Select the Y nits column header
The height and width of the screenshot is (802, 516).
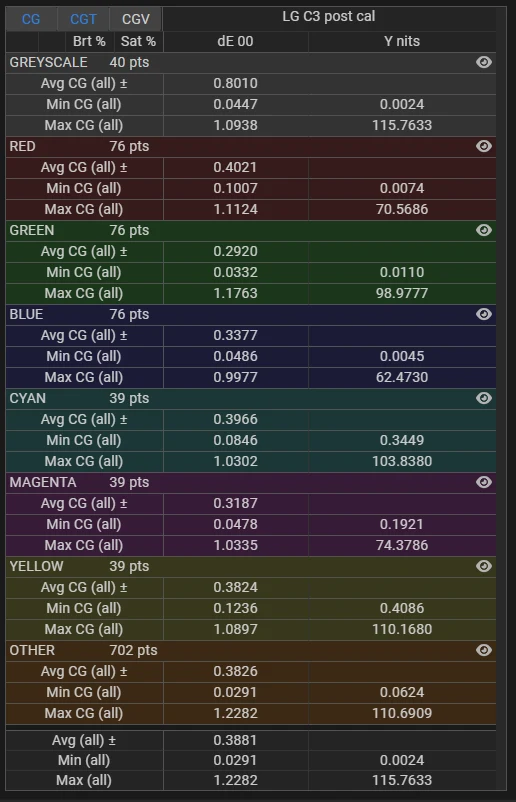point(402,41)
